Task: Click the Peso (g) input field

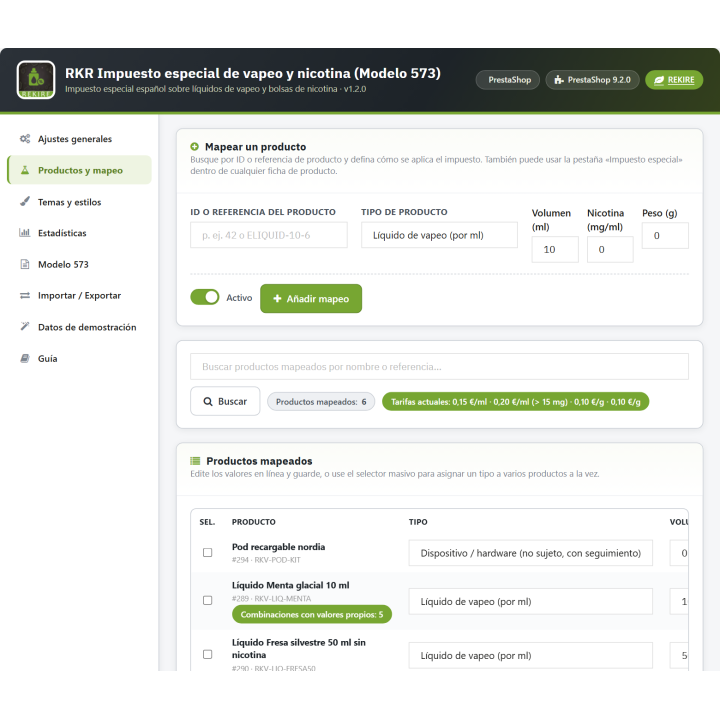Action: coord(665,236)
